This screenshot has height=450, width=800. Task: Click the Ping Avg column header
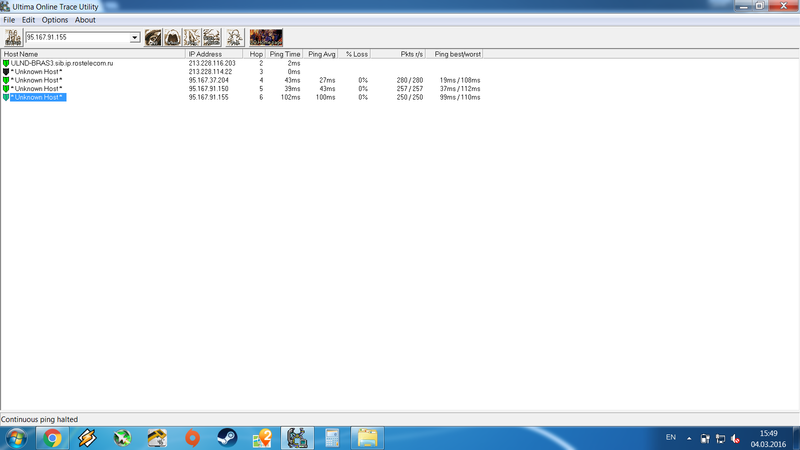(x=320, y=54)
